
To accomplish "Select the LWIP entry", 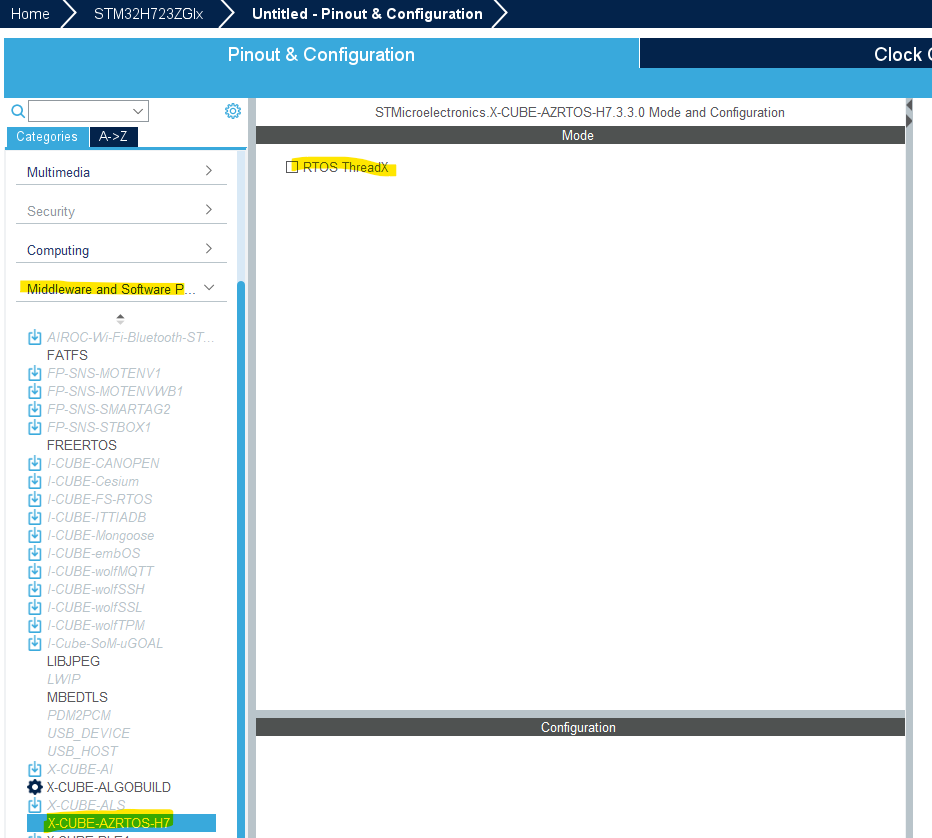I will (x=64, y=679).
